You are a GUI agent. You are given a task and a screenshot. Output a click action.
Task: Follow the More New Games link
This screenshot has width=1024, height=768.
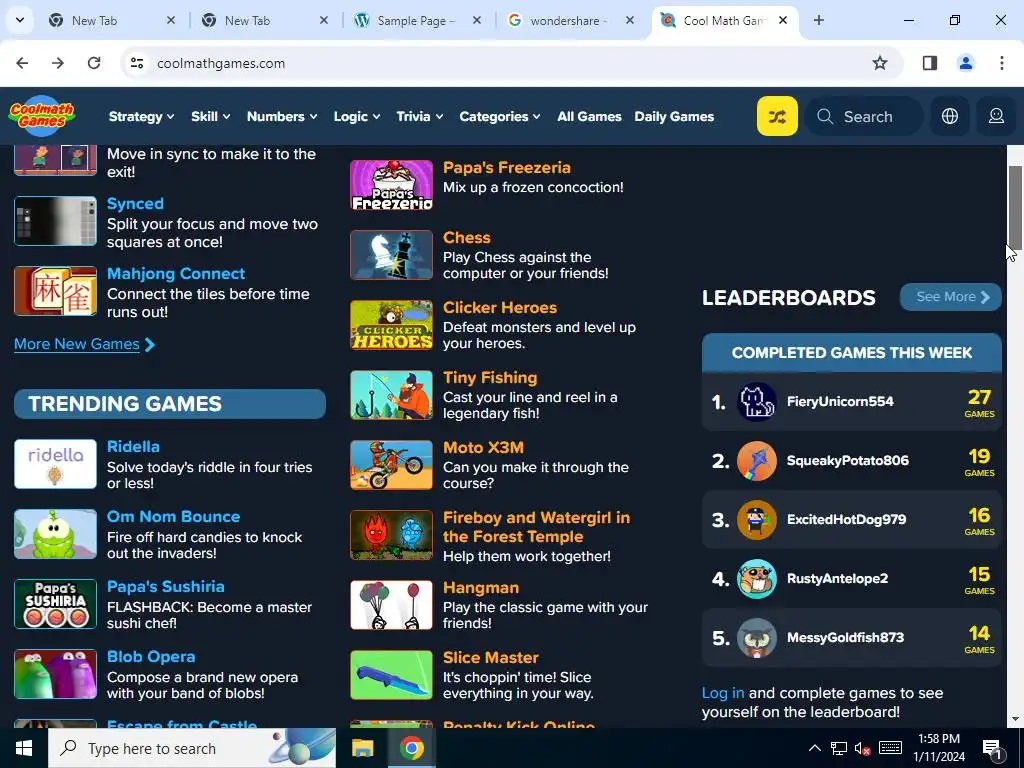pos(84,344)
